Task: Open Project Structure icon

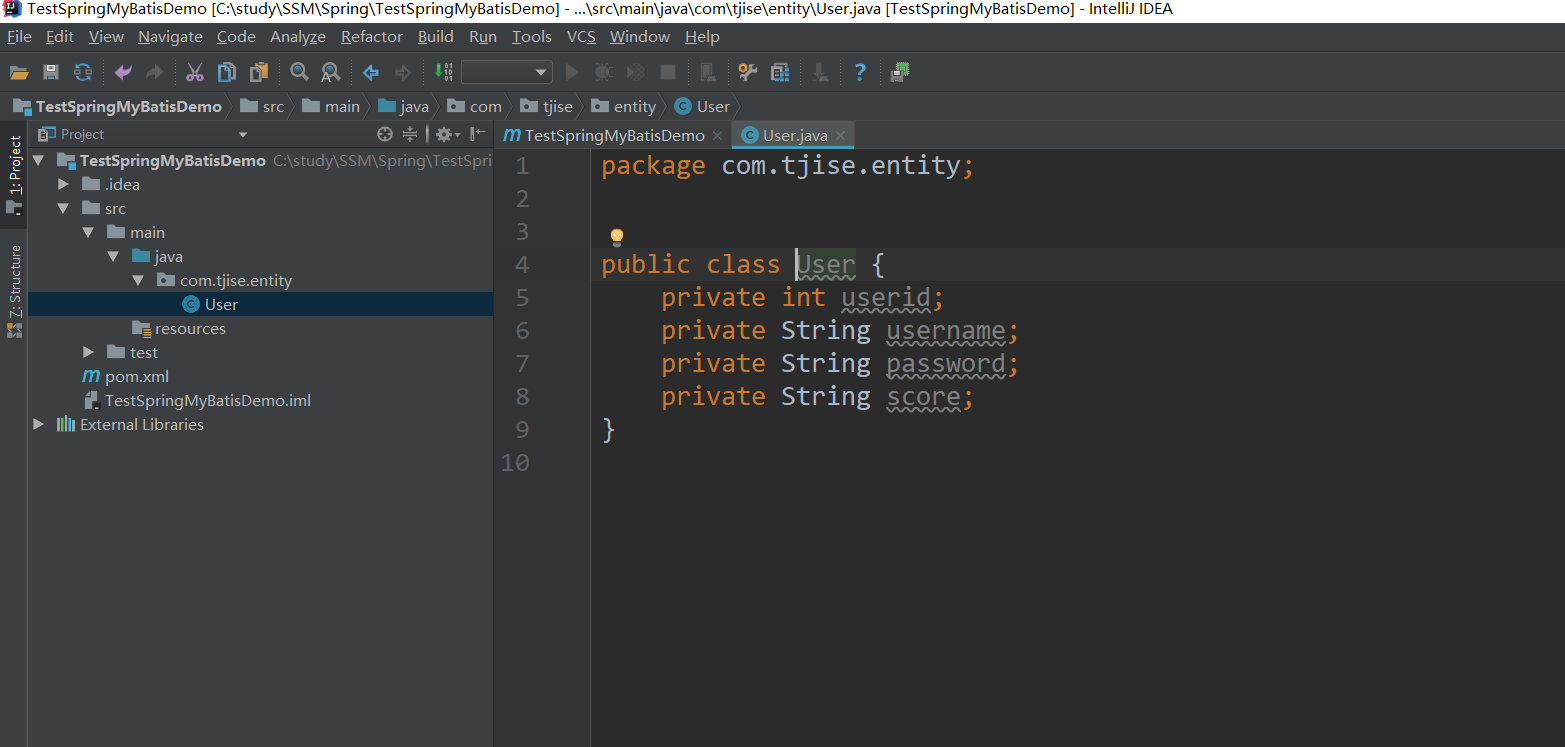Action: (779, 72)
